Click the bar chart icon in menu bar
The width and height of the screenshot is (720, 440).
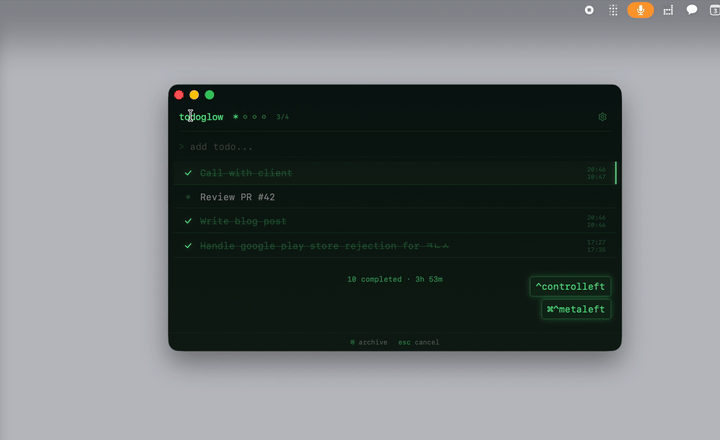pyautogui.click(x=667, y=10)
